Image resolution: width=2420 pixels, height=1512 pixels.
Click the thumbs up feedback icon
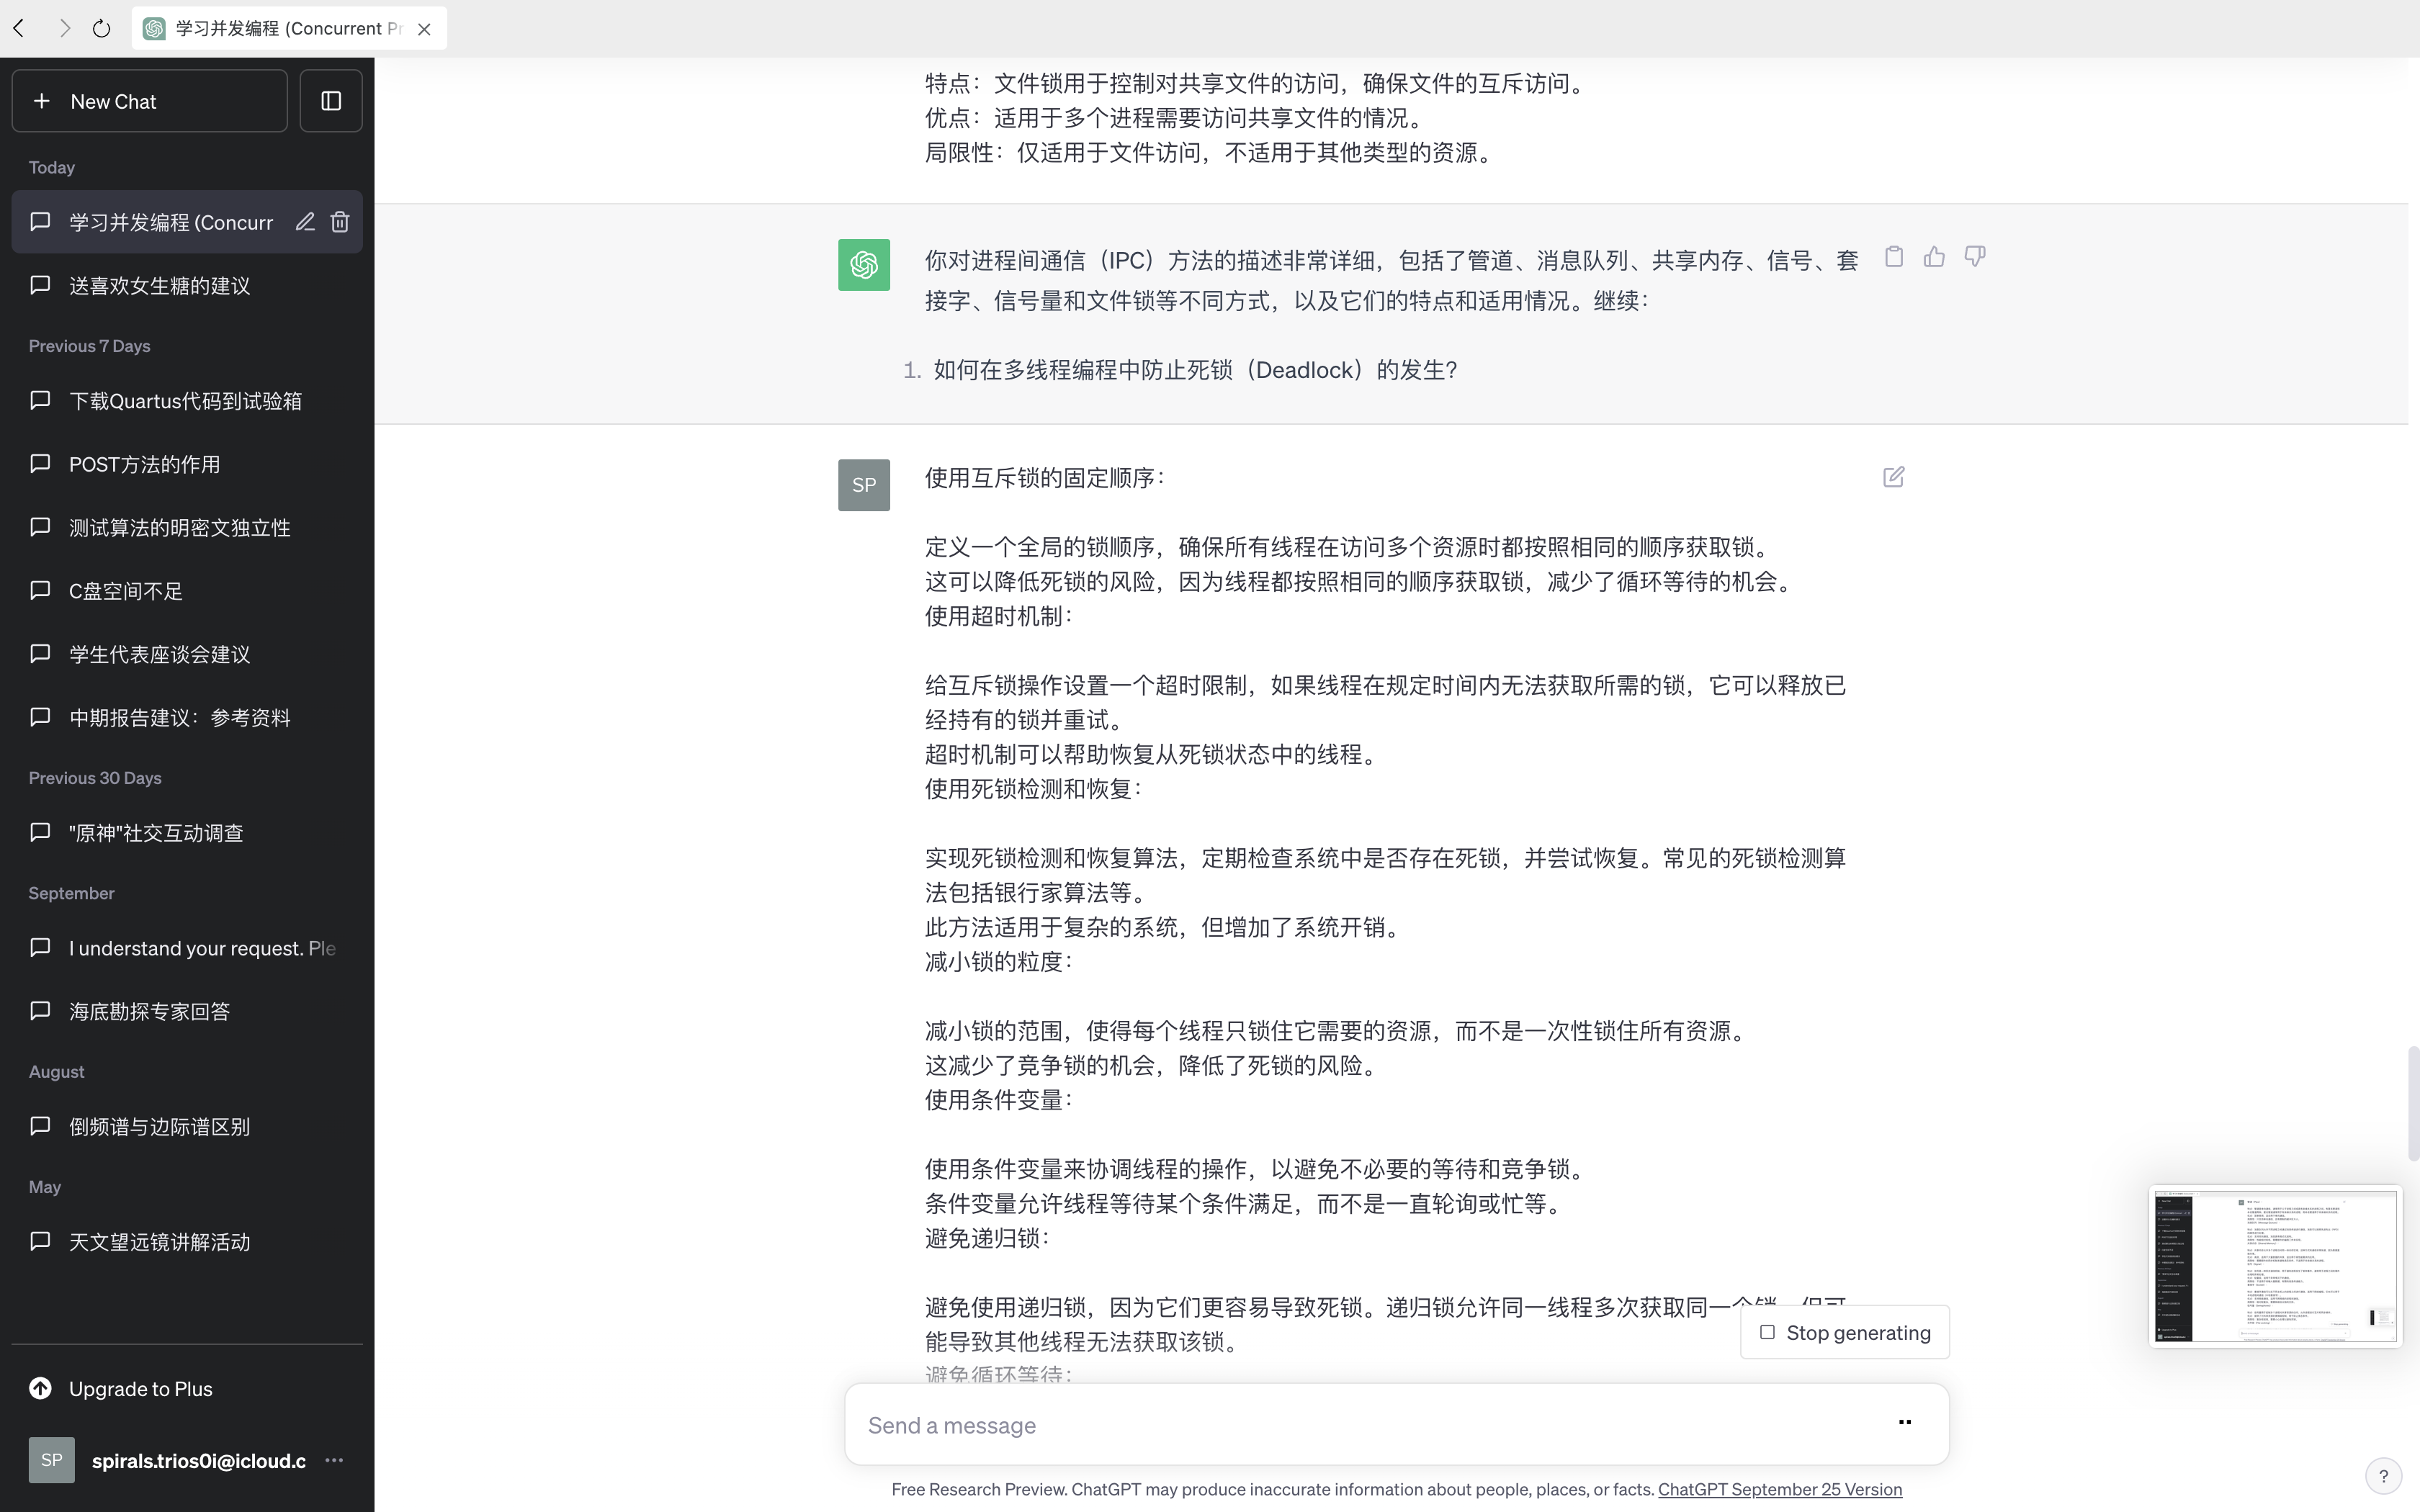click(1934, 257)
